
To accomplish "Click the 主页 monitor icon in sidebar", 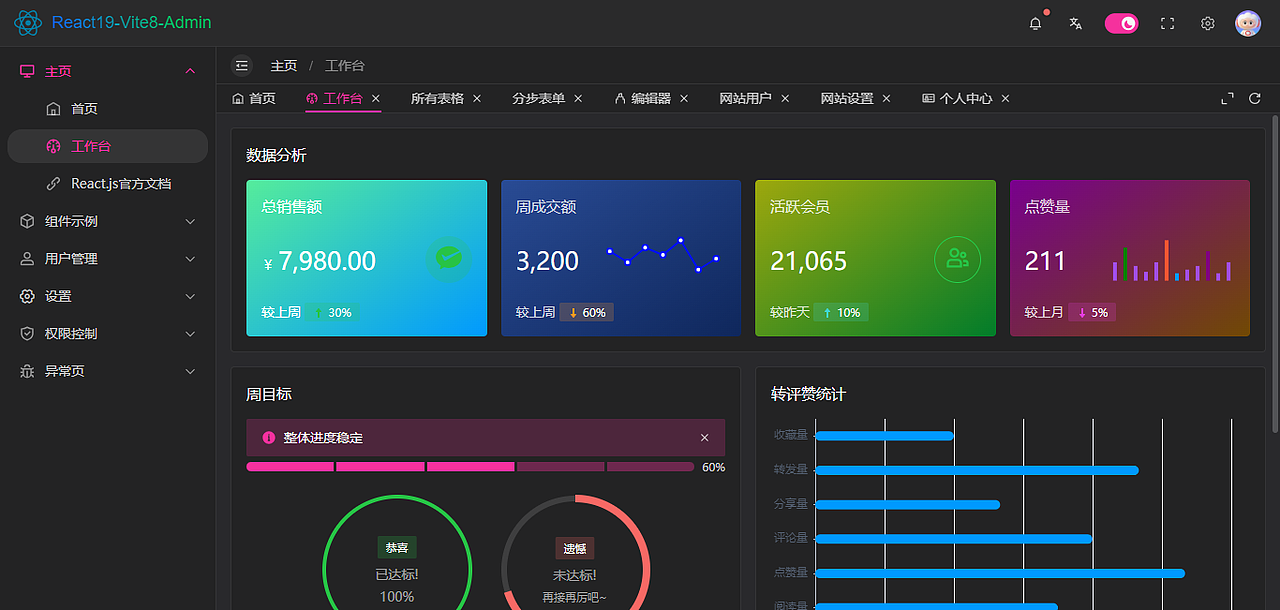I will point(27,71).
